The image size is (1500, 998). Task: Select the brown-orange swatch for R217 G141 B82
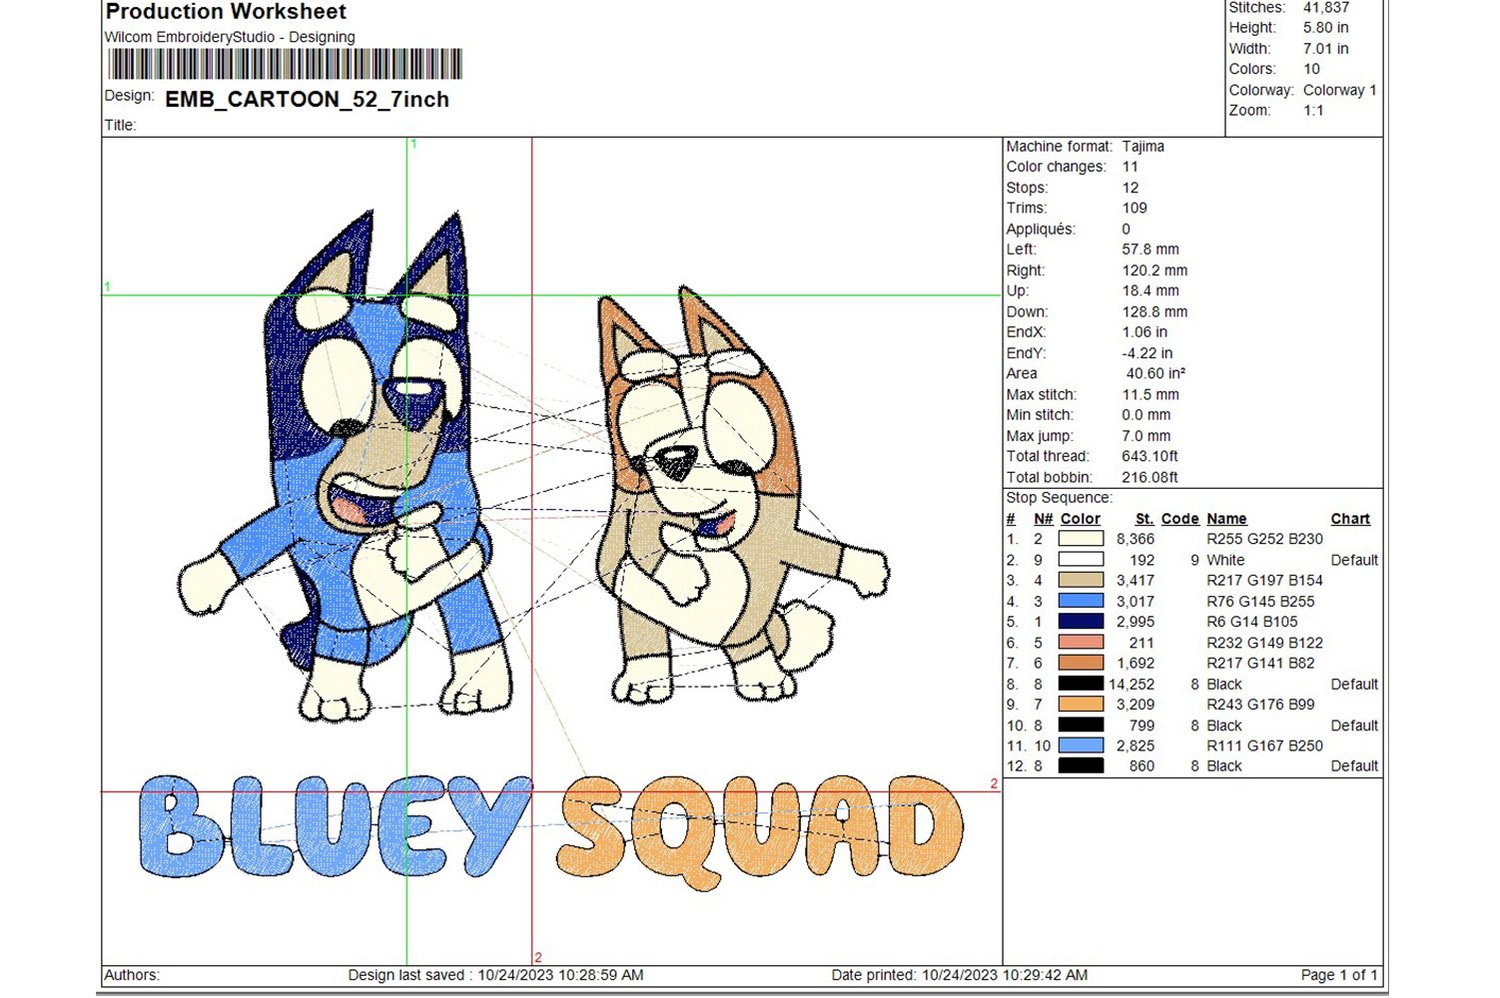[x=1080, y=663]
